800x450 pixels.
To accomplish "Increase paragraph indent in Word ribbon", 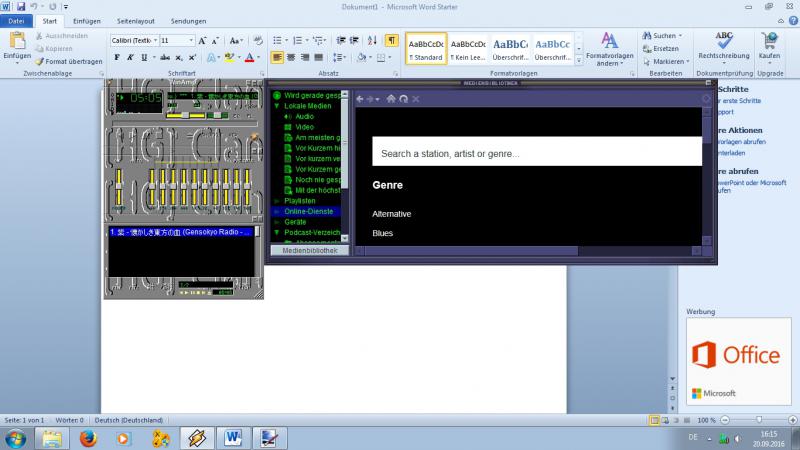I will point(354,40).
